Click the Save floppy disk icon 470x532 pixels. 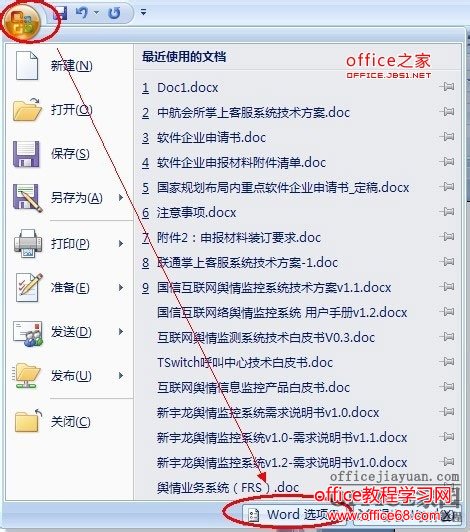pyautogui.click(x=26, y=154)
